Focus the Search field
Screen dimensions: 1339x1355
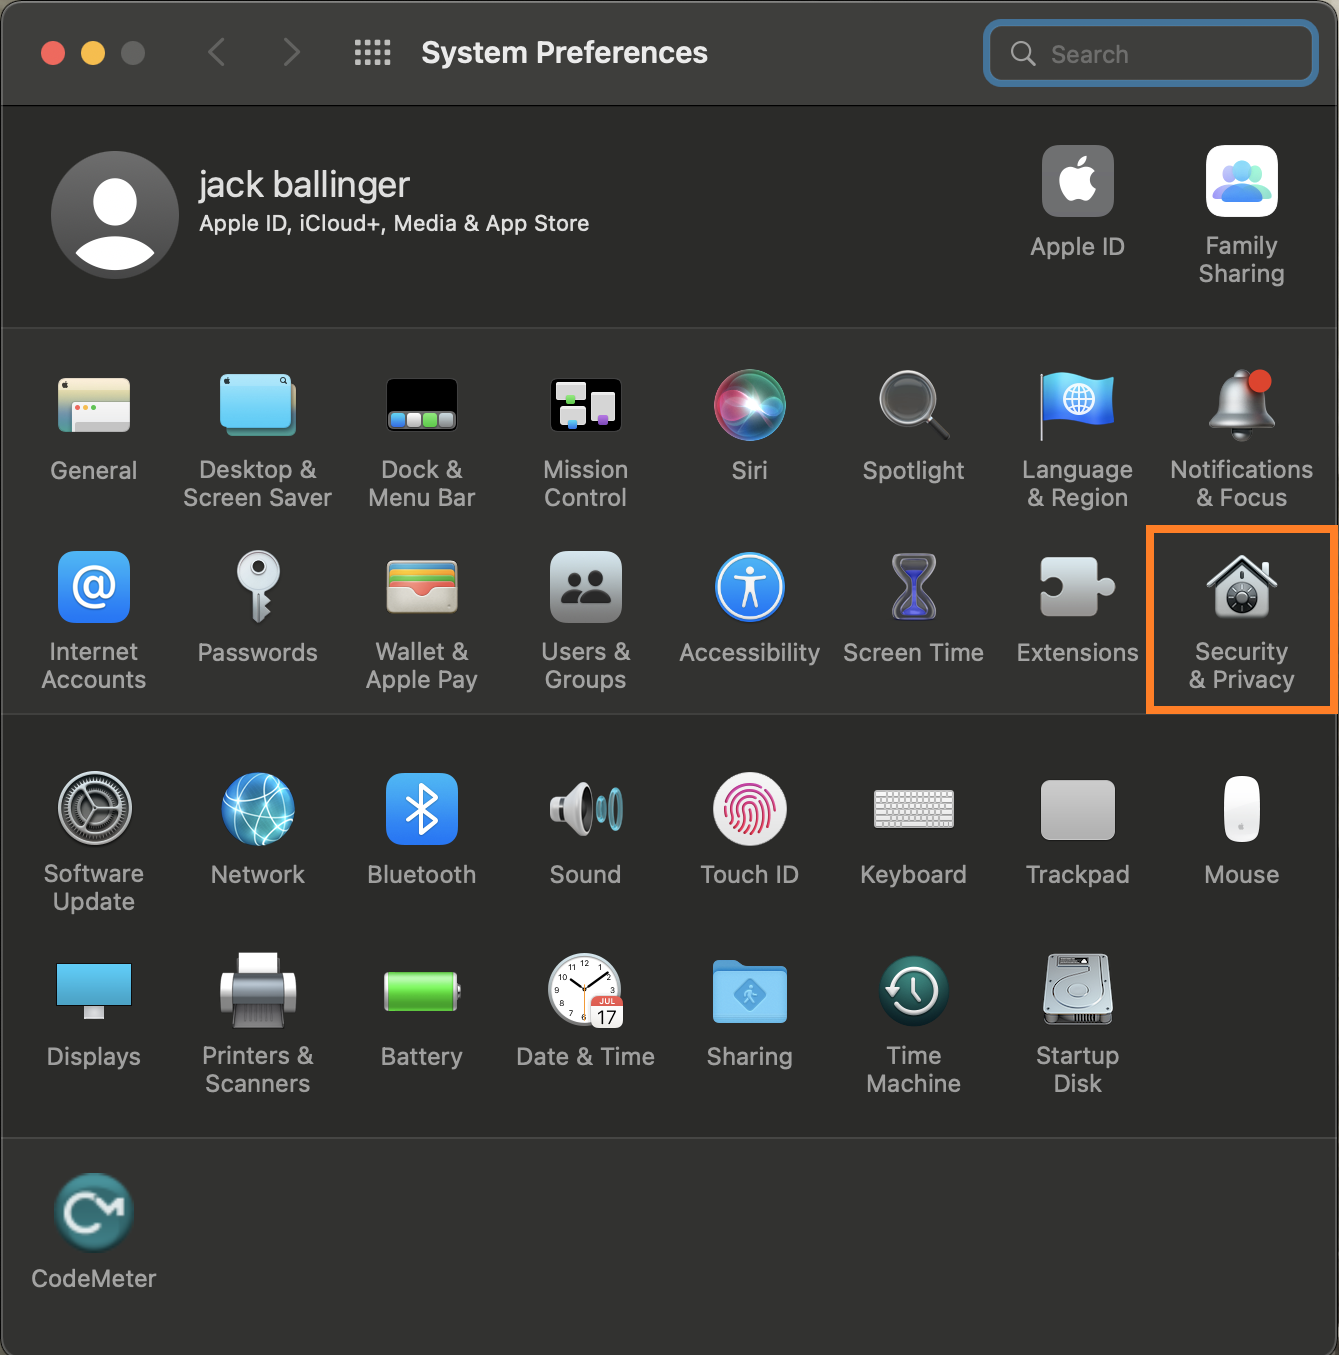click(1151, 54)
